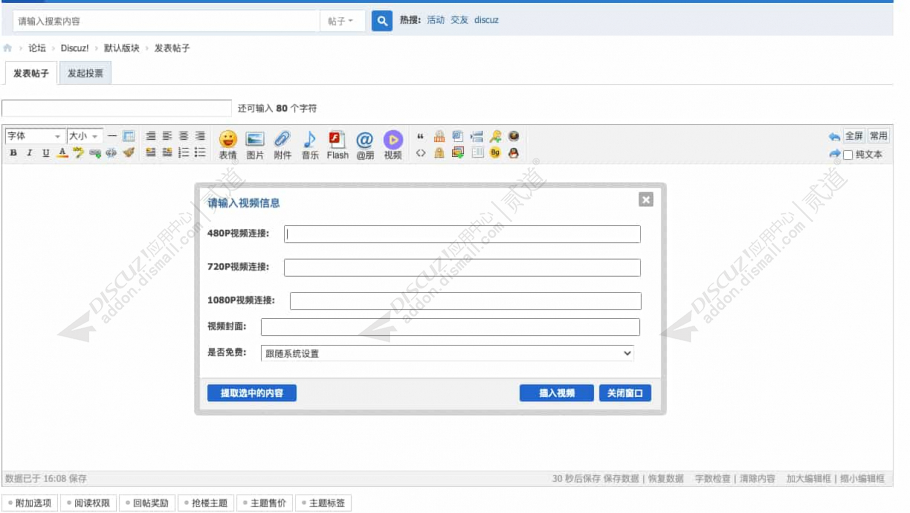Focus the 480P视频连接 input field
The image size is (910, 513).
click(463, 234)
